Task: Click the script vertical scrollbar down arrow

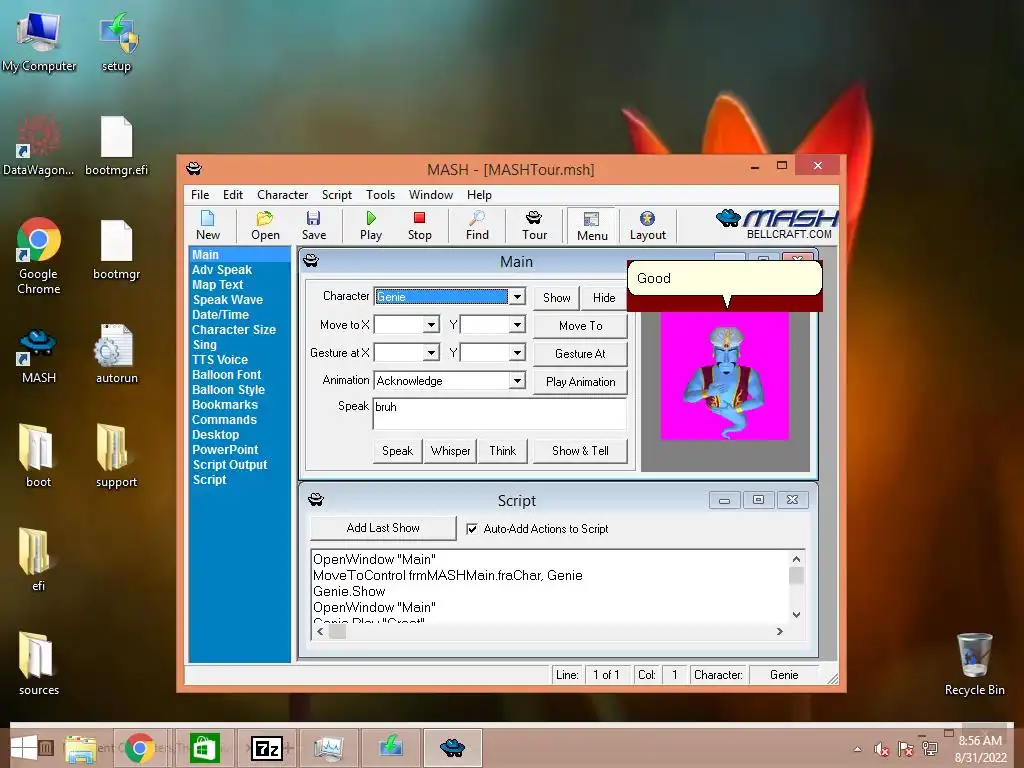Action: pyautogui.click(x=796, y=615)
